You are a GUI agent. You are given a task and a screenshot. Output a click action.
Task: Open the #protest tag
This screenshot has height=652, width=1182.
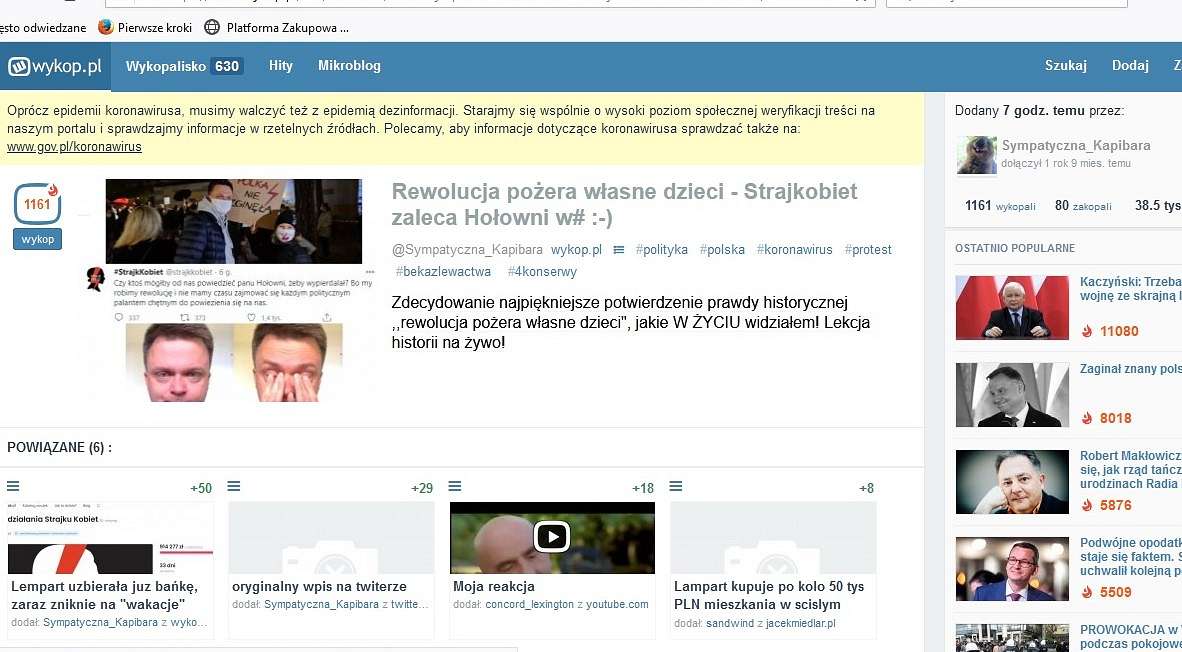coord(868,249)
